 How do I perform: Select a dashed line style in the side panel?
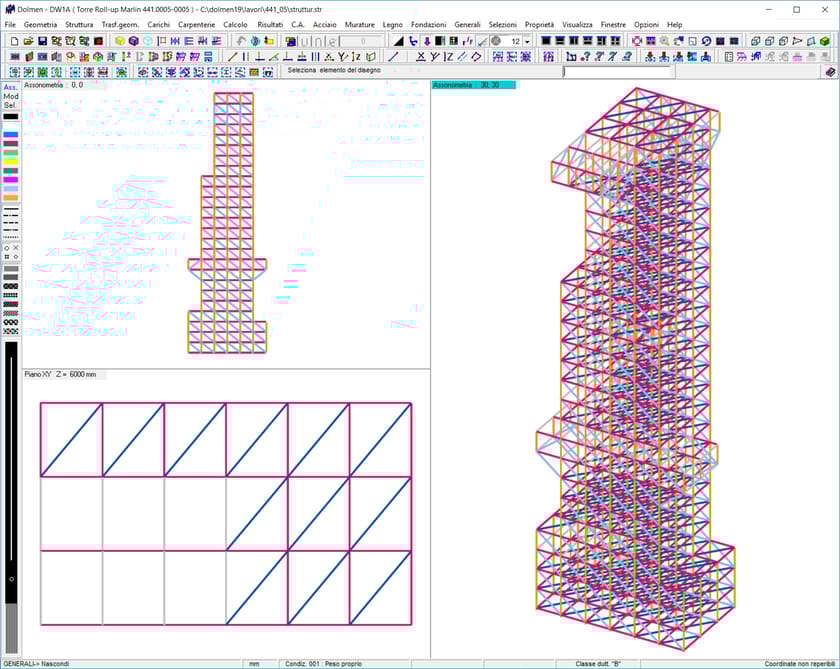[x=12, y=218]
